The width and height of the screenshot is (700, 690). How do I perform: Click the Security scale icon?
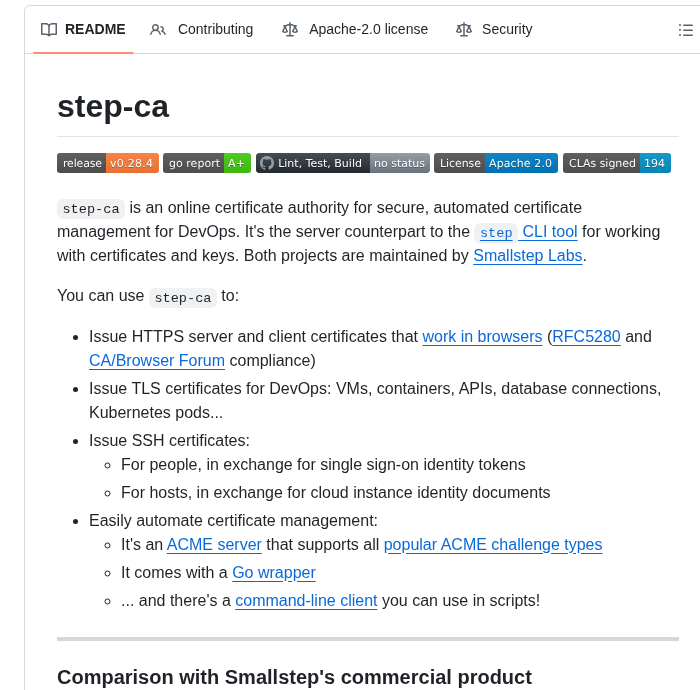(464, 30)
